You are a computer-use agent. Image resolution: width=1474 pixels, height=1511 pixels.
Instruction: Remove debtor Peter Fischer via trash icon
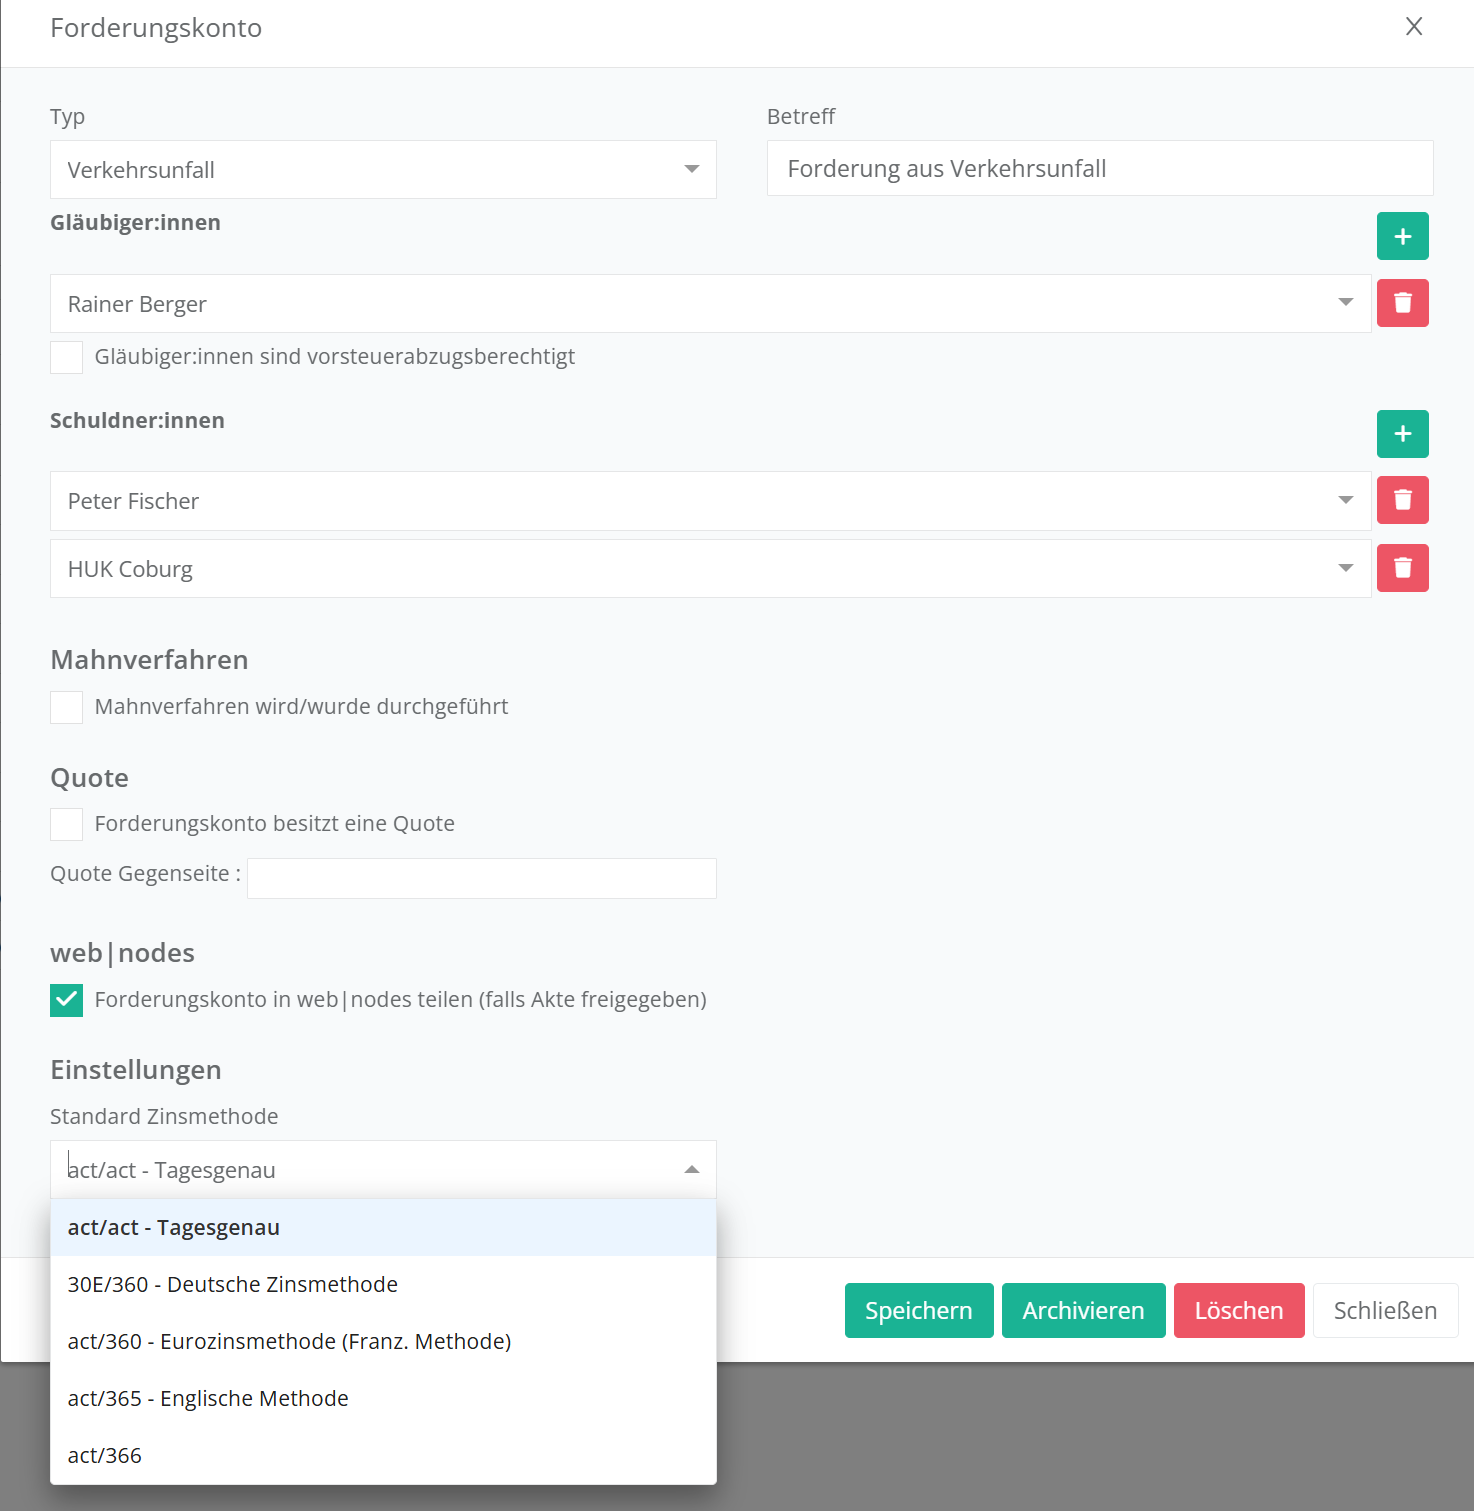[x=1402, y=500]
